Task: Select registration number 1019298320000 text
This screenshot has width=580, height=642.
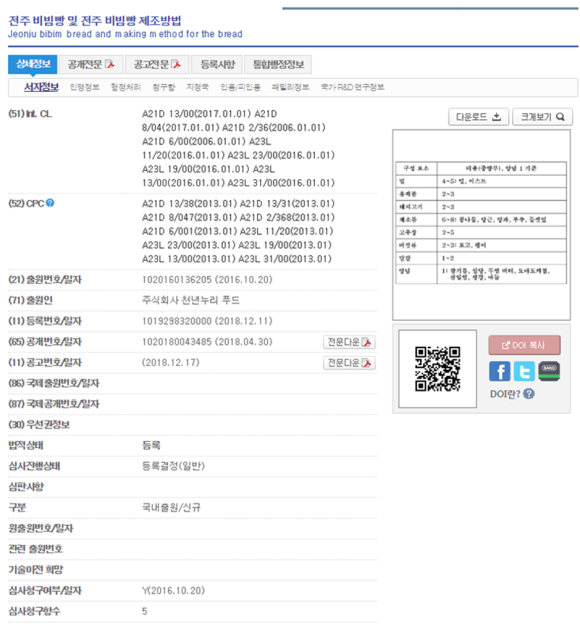Action: point(177,321)
